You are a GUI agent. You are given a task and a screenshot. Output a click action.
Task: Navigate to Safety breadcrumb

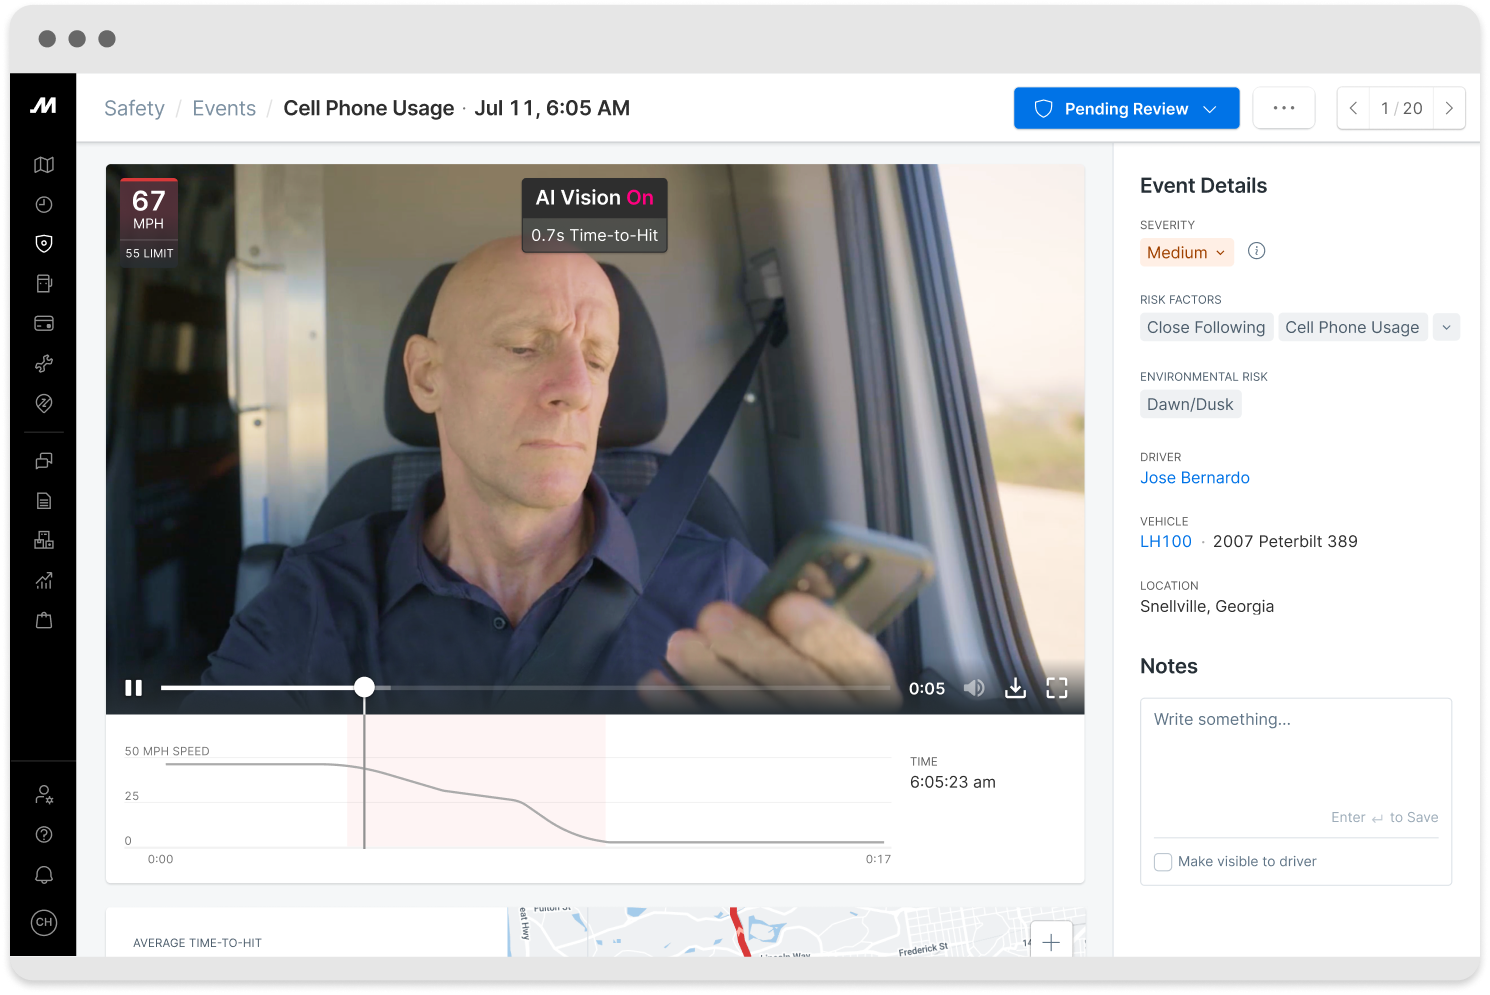[x=134, y=108]
